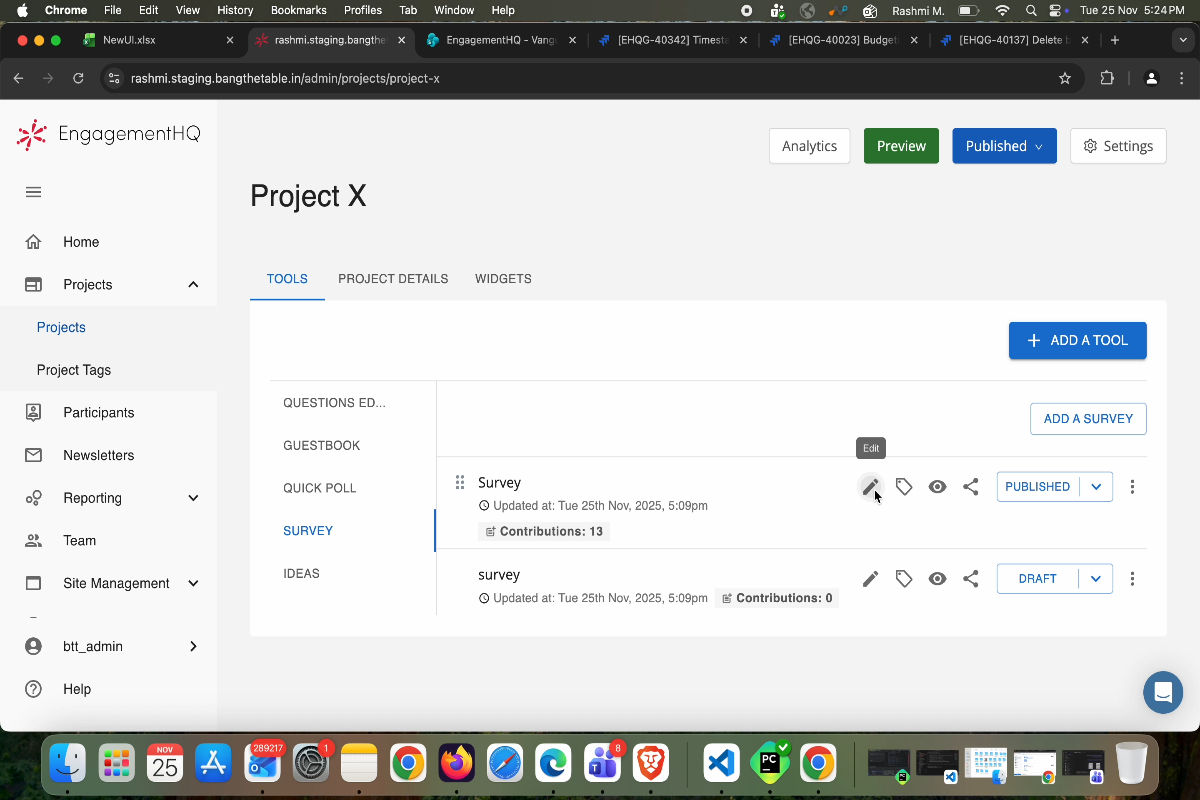Switch to EngagementHQ - Vang tab
Screen dimensions: 1200x800
point(502,40)
